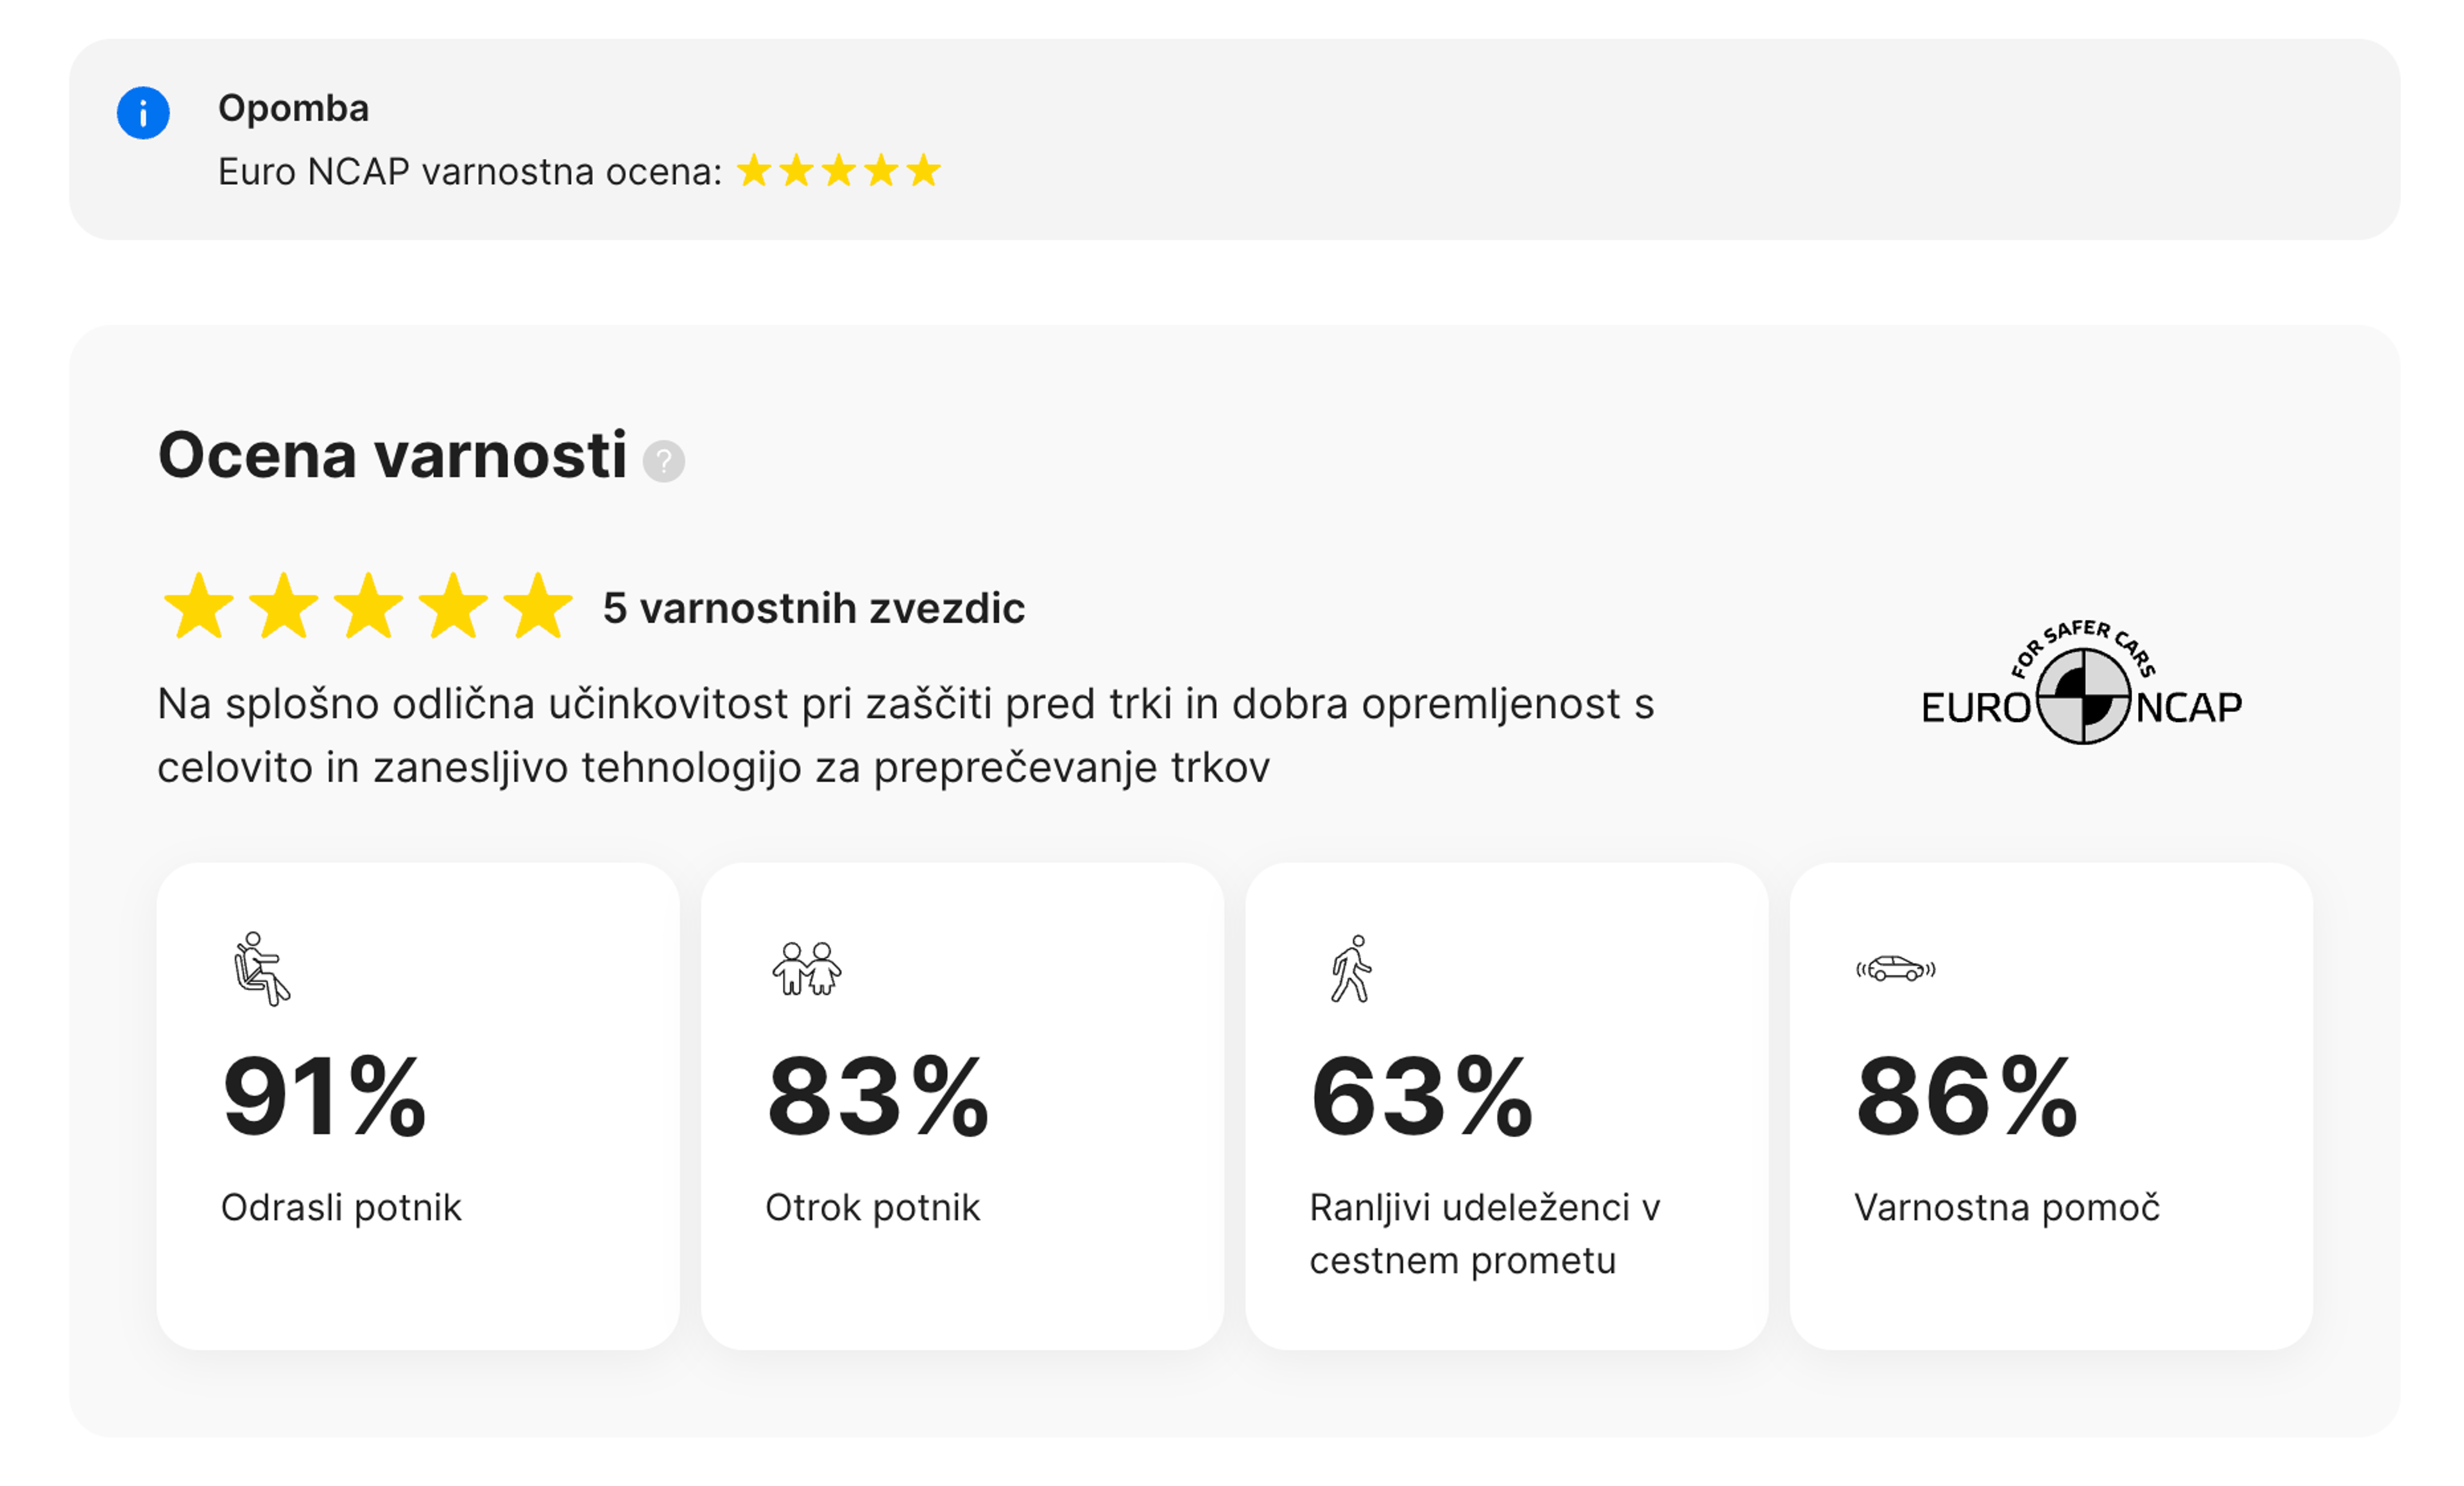Click the blue info icon next to Opomba
Image resolution: width=2464 pixels, height=1486 pixels.
click(144, 113)
